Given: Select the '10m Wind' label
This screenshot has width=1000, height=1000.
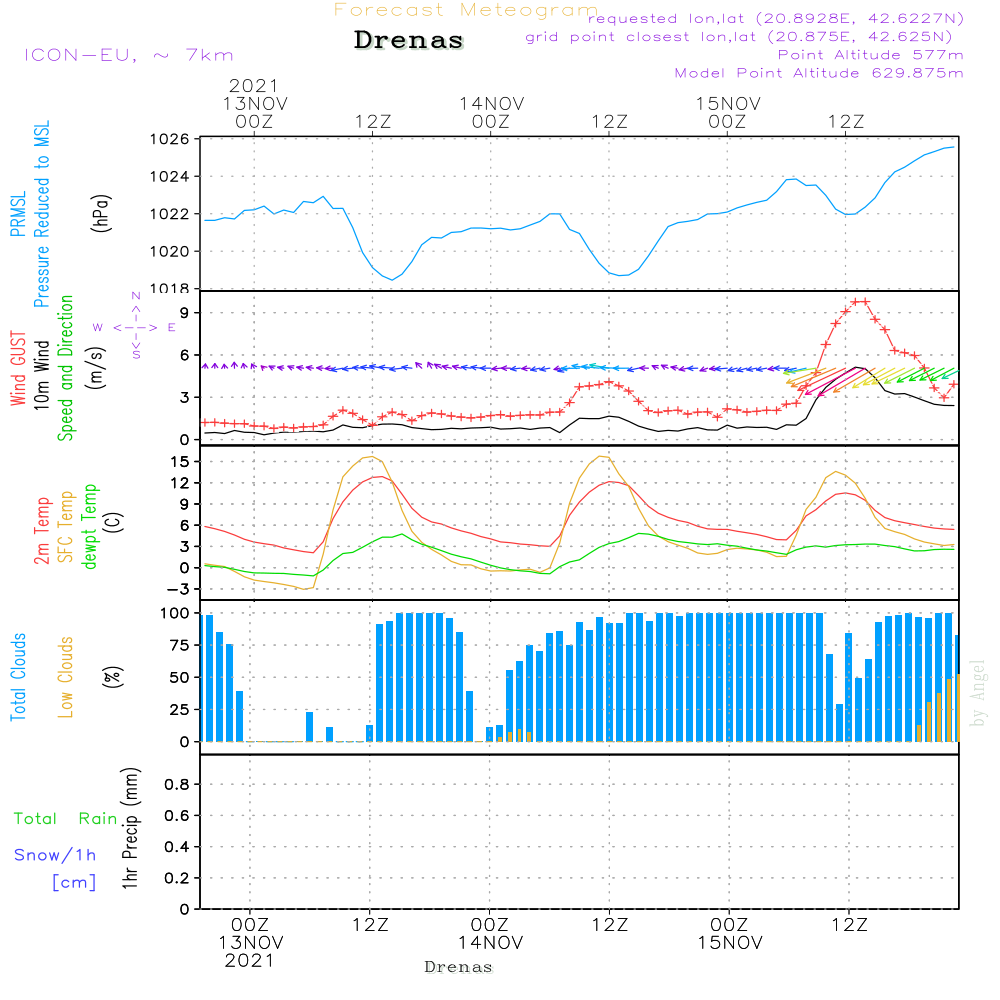Looking at the screenshot, I should [41, 374].
